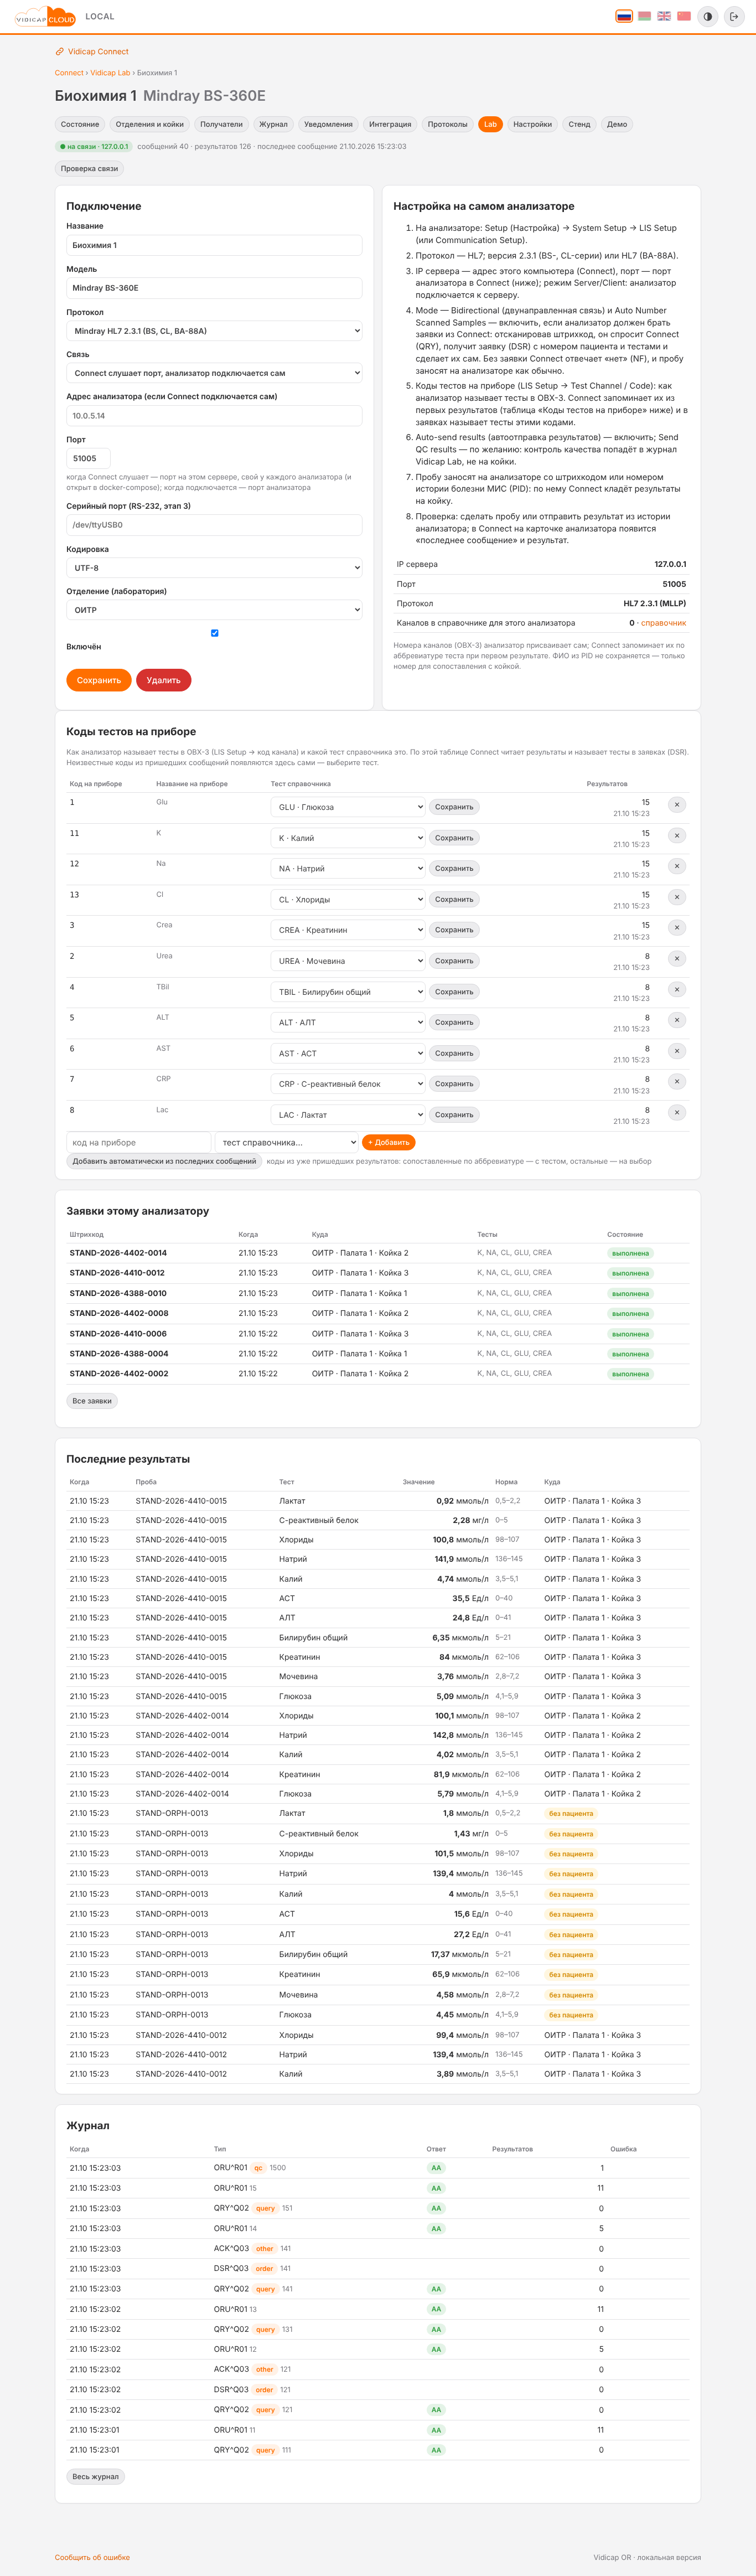Open the справочник link
Screen dimensions: 756x2576
pos(663,623)
